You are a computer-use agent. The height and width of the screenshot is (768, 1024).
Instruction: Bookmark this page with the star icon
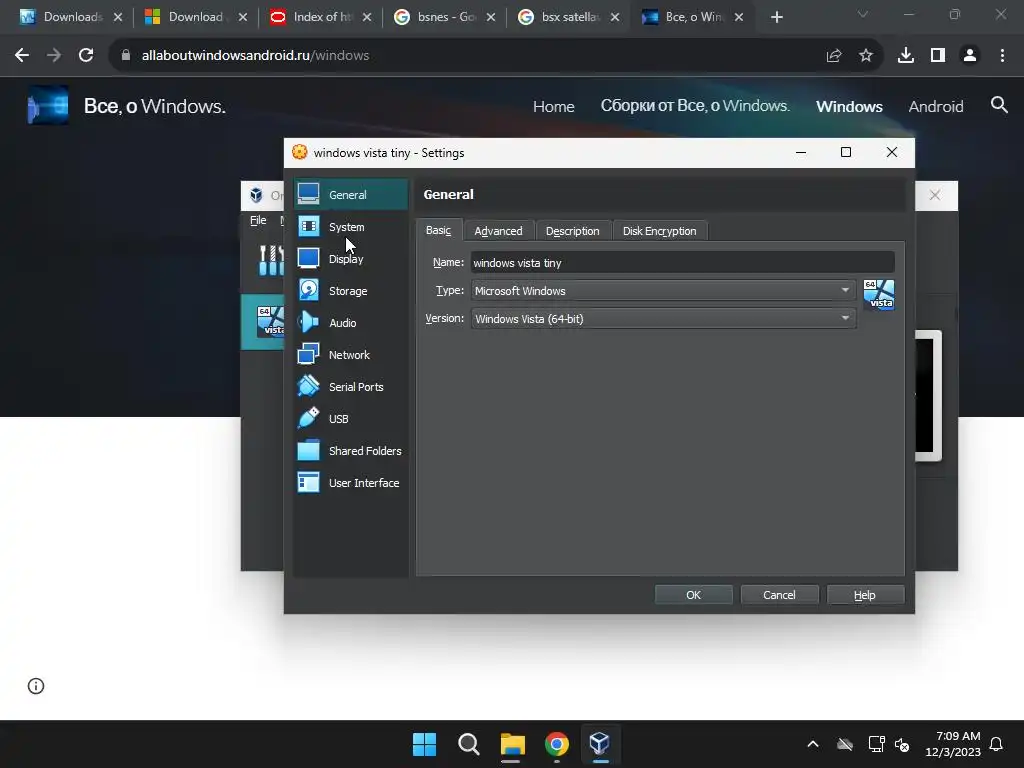pyautogui.click(x=866, y=56)
